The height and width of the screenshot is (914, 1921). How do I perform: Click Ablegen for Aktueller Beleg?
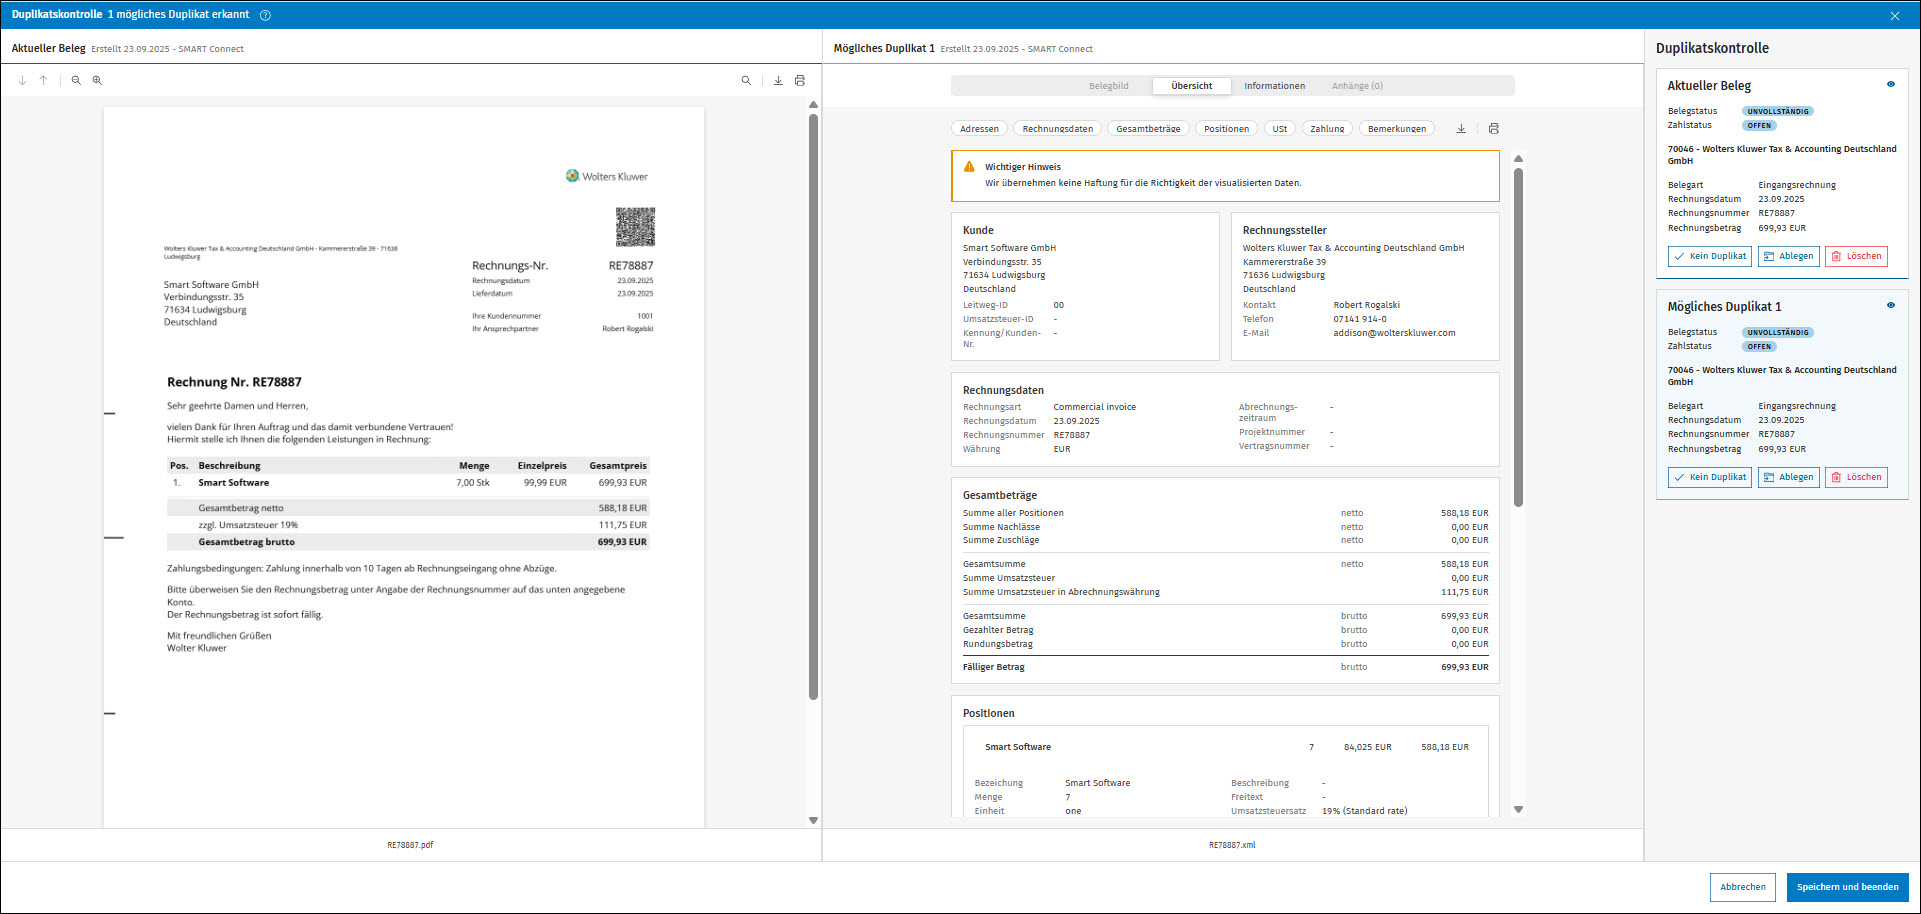(1789, 256)
